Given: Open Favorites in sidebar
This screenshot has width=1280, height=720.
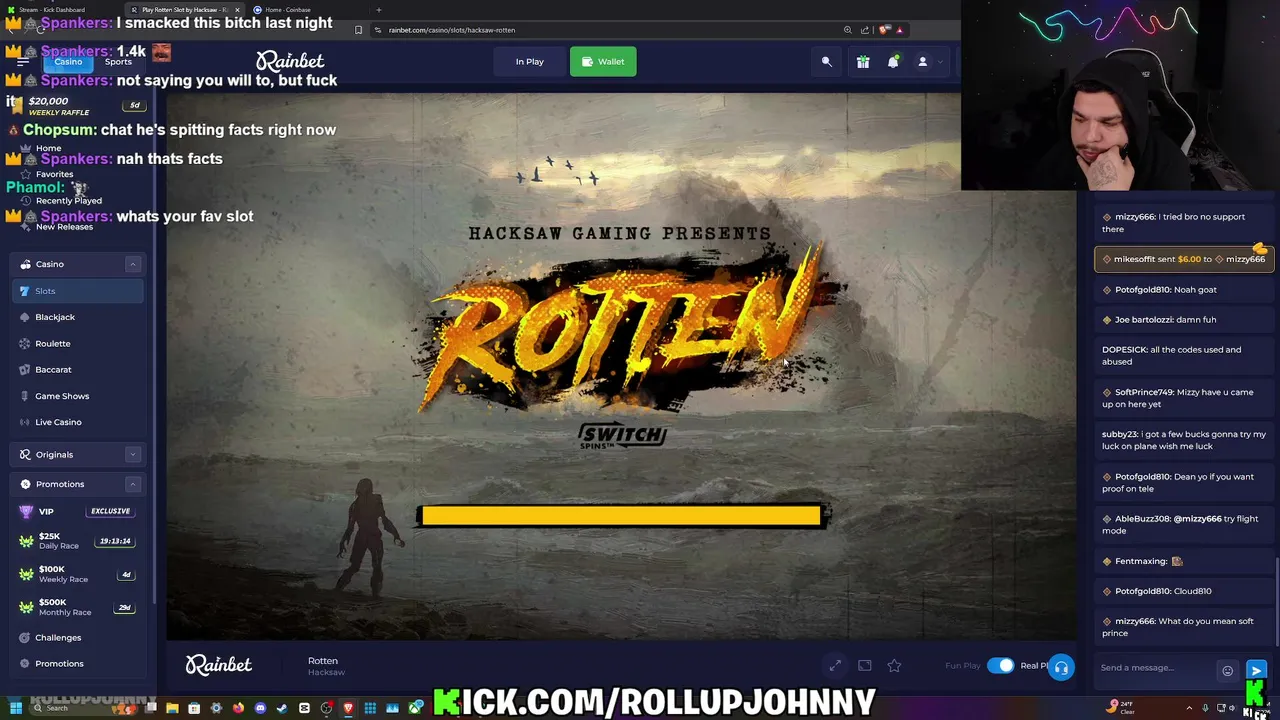Looking at the screenshot, I should click(54, 174).
